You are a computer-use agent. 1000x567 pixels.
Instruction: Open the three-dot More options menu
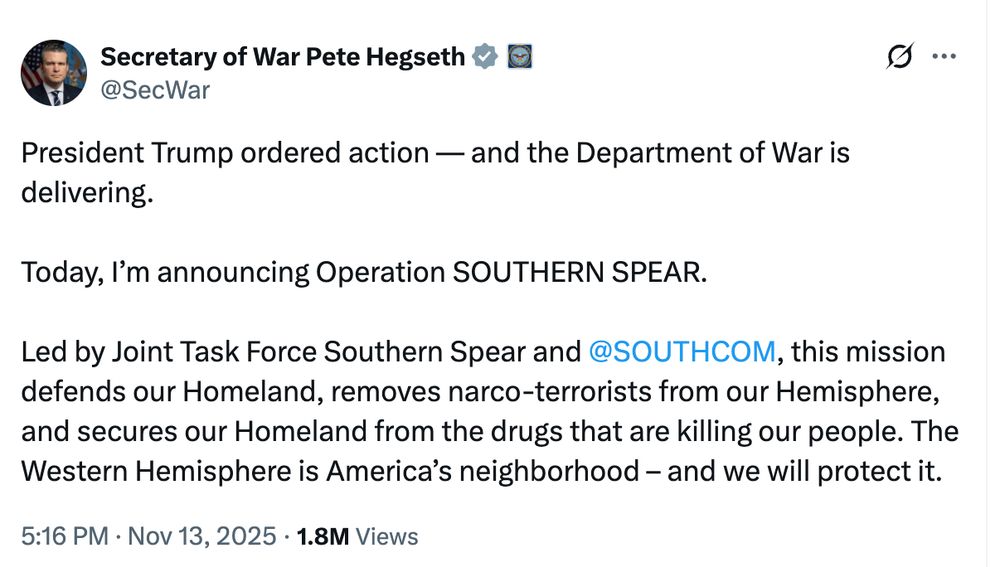pos(944,57)
